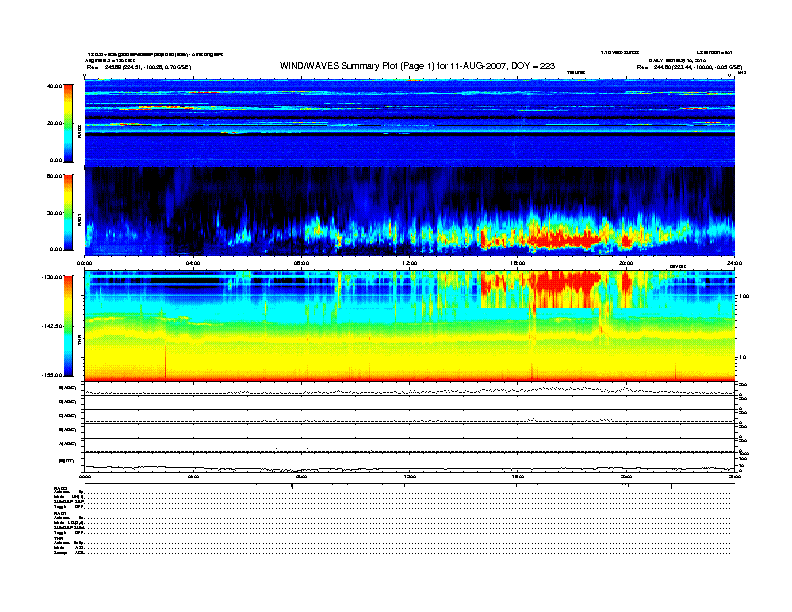Click the bottom magnetic field line plot strip

point(410,462)
